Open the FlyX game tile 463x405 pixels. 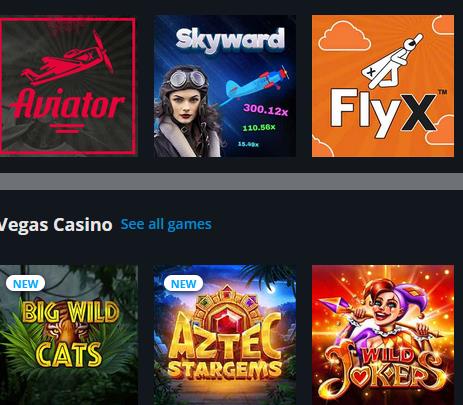coord(383,86)
